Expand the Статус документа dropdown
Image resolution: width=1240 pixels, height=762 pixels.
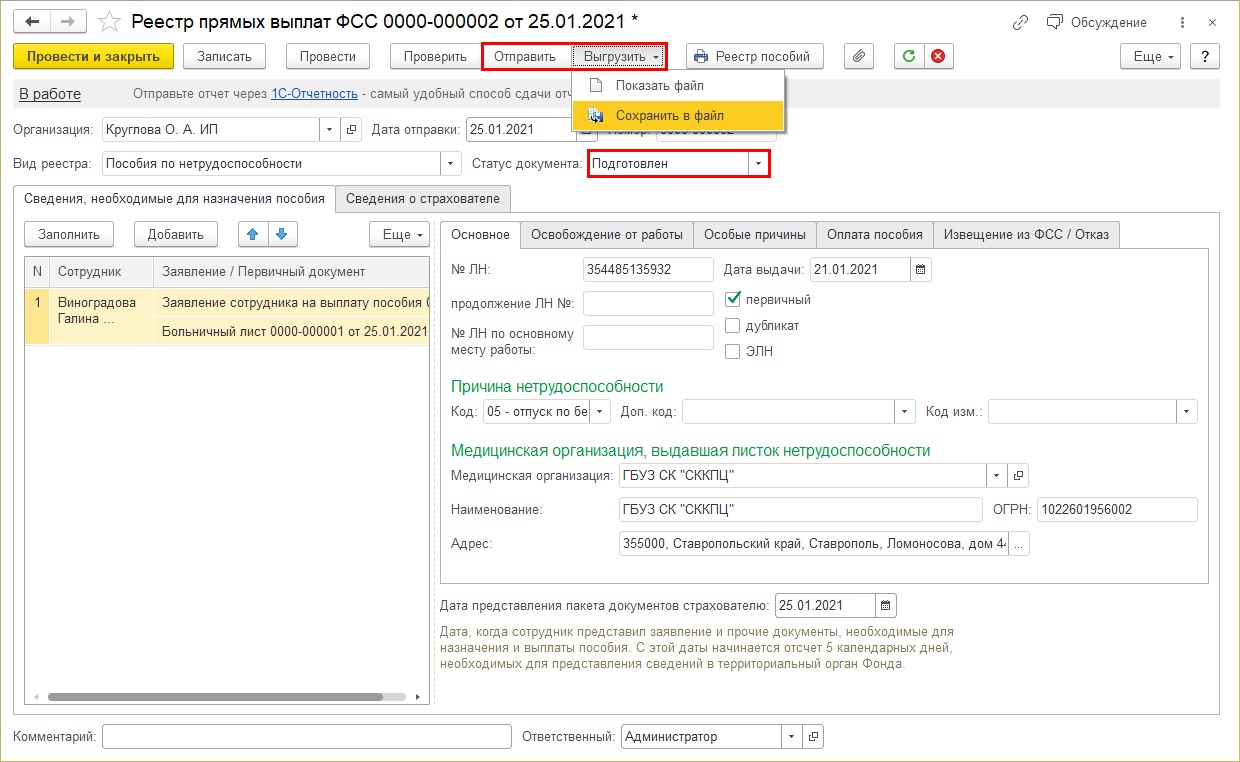758,163
